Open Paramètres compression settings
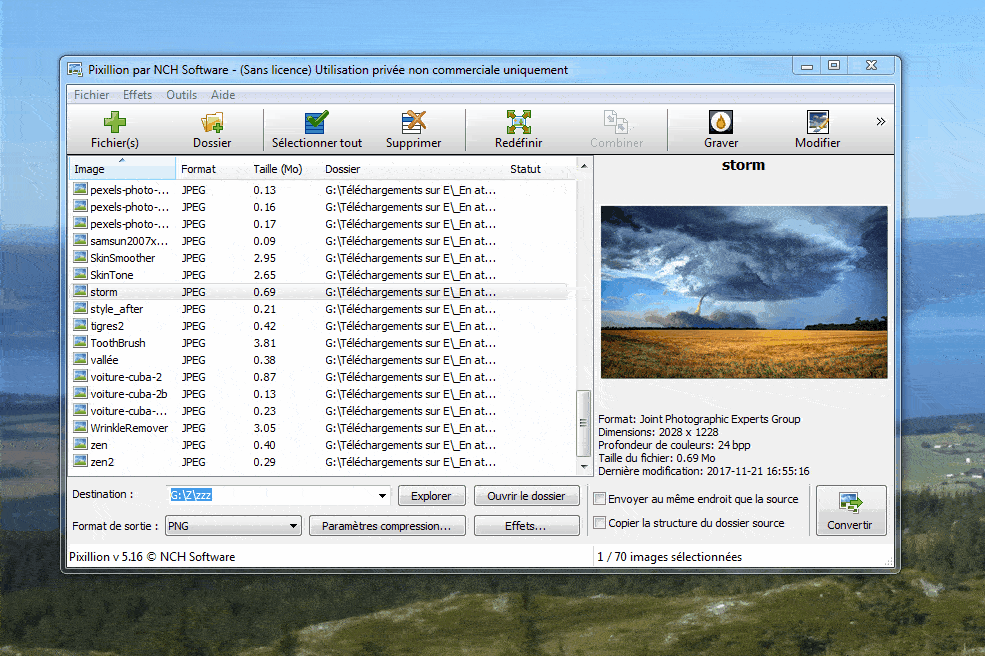This screenshot has height=656, width=985. [387, 526]
